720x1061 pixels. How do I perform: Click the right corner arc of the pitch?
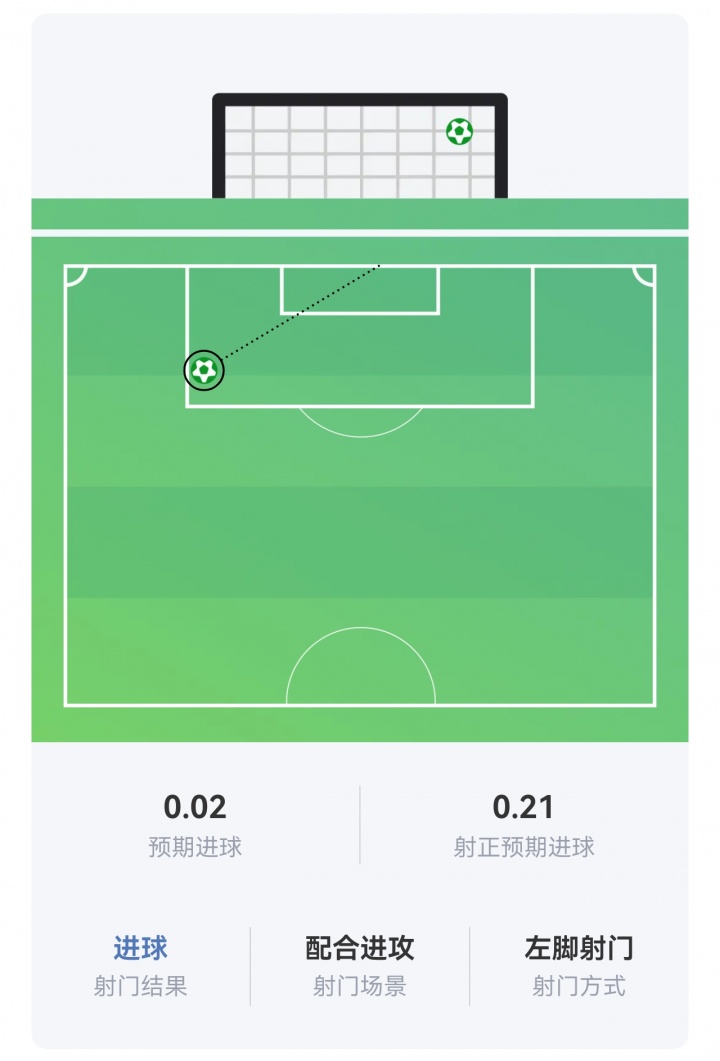(x=644, y=276)
